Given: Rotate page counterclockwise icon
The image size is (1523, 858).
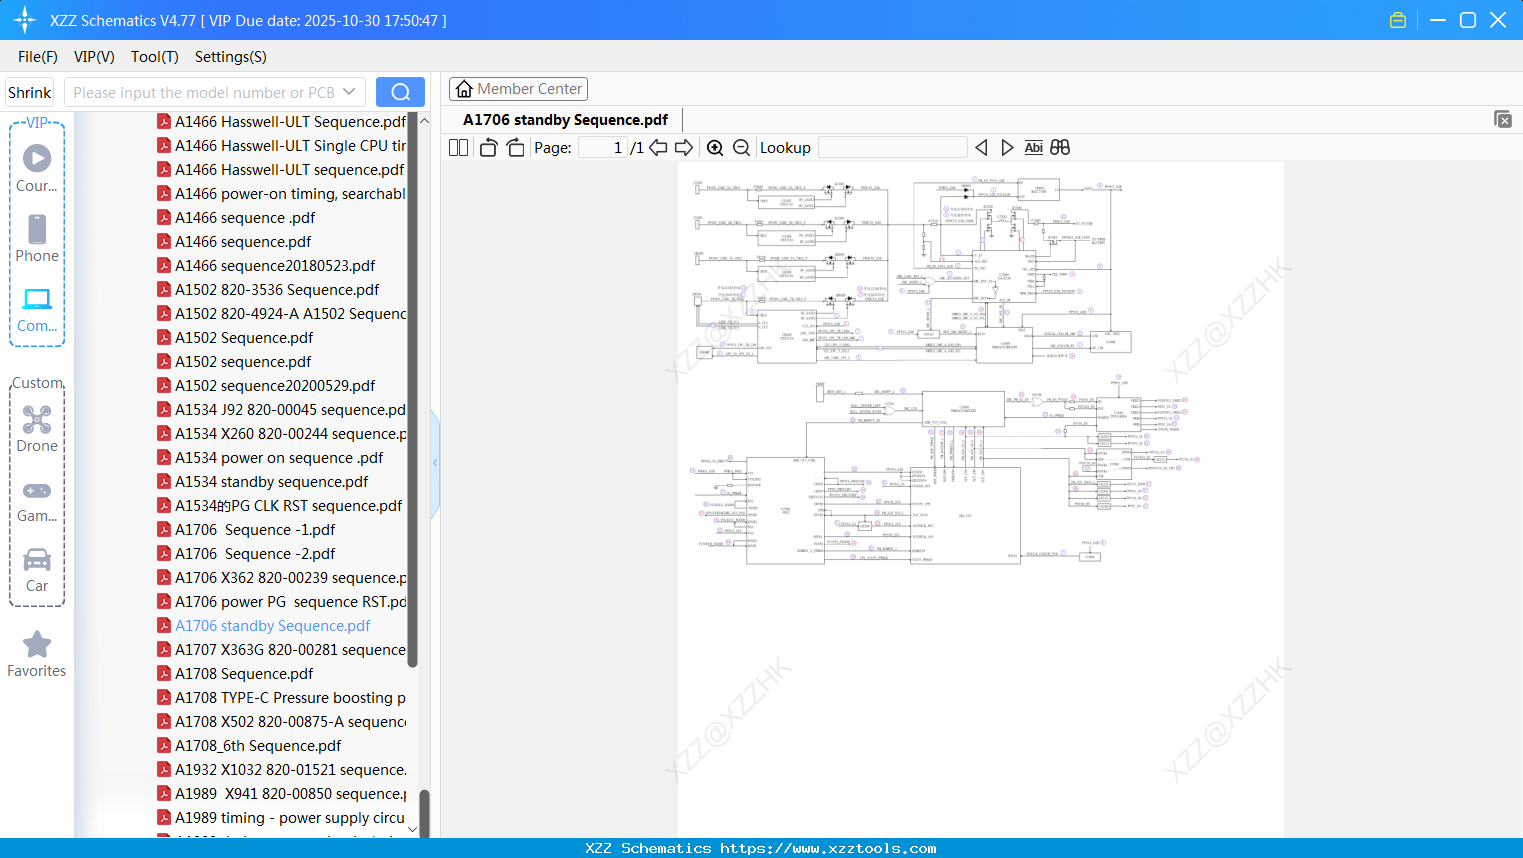Looking at the screenshot, I should tap(488, 148).
